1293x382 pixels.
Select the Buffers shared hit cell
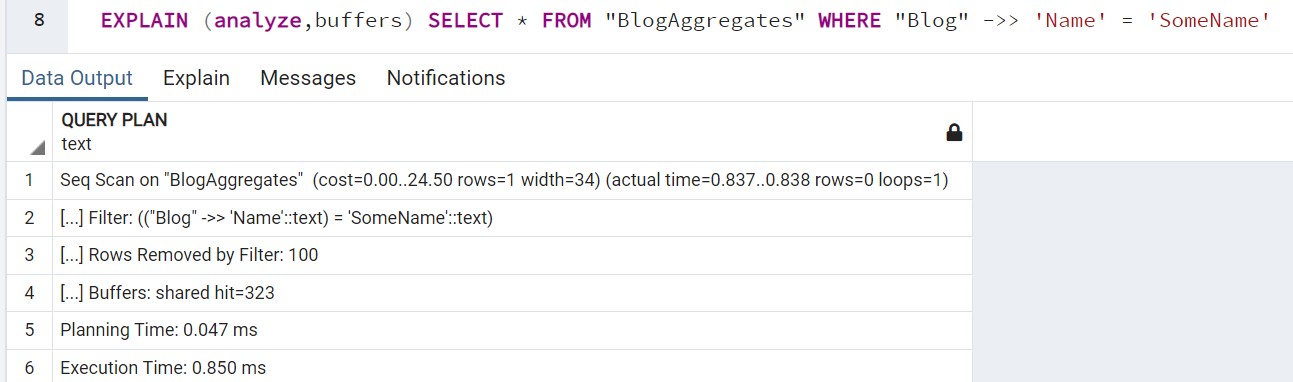coord(512,293)
